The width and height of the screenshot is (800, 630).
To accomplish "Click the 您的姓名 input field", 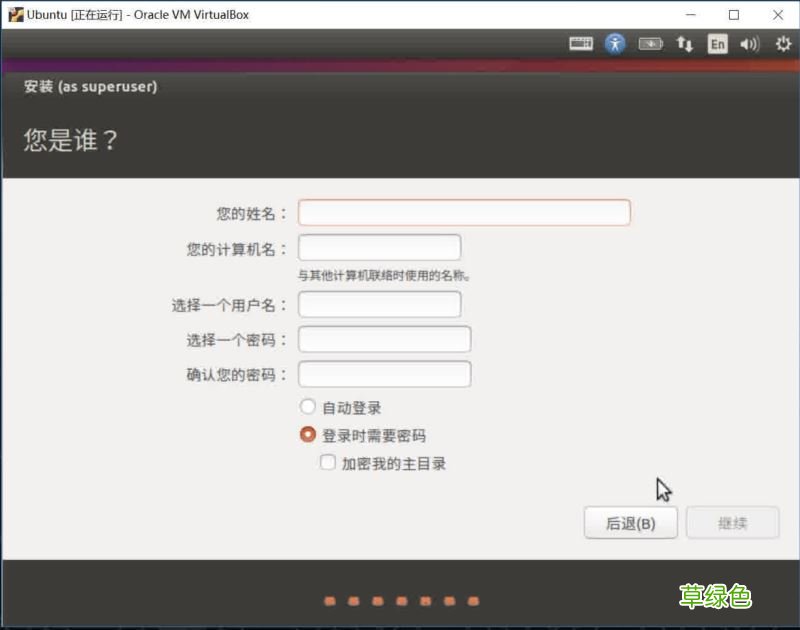I will 463,212.
